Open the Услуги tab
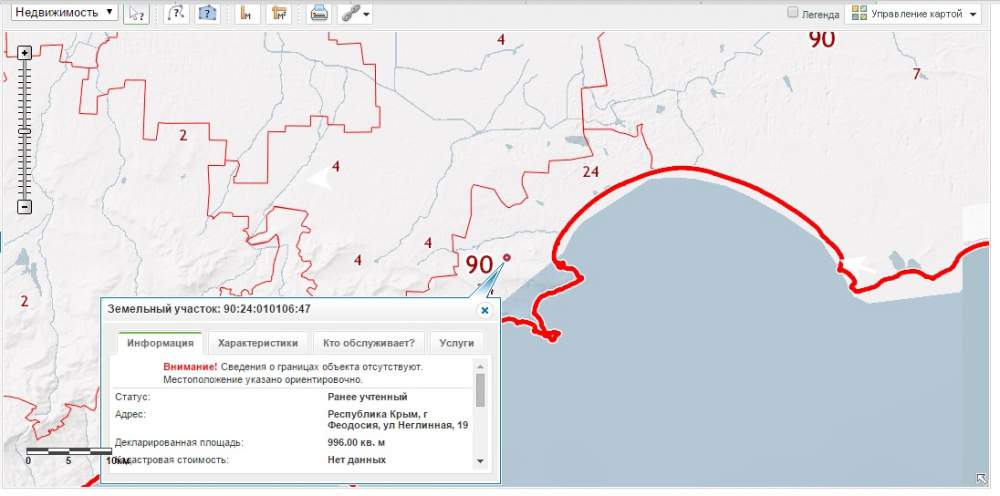Image resolution: width=1000 pixels, height=496 pixels. pos(457,342)
